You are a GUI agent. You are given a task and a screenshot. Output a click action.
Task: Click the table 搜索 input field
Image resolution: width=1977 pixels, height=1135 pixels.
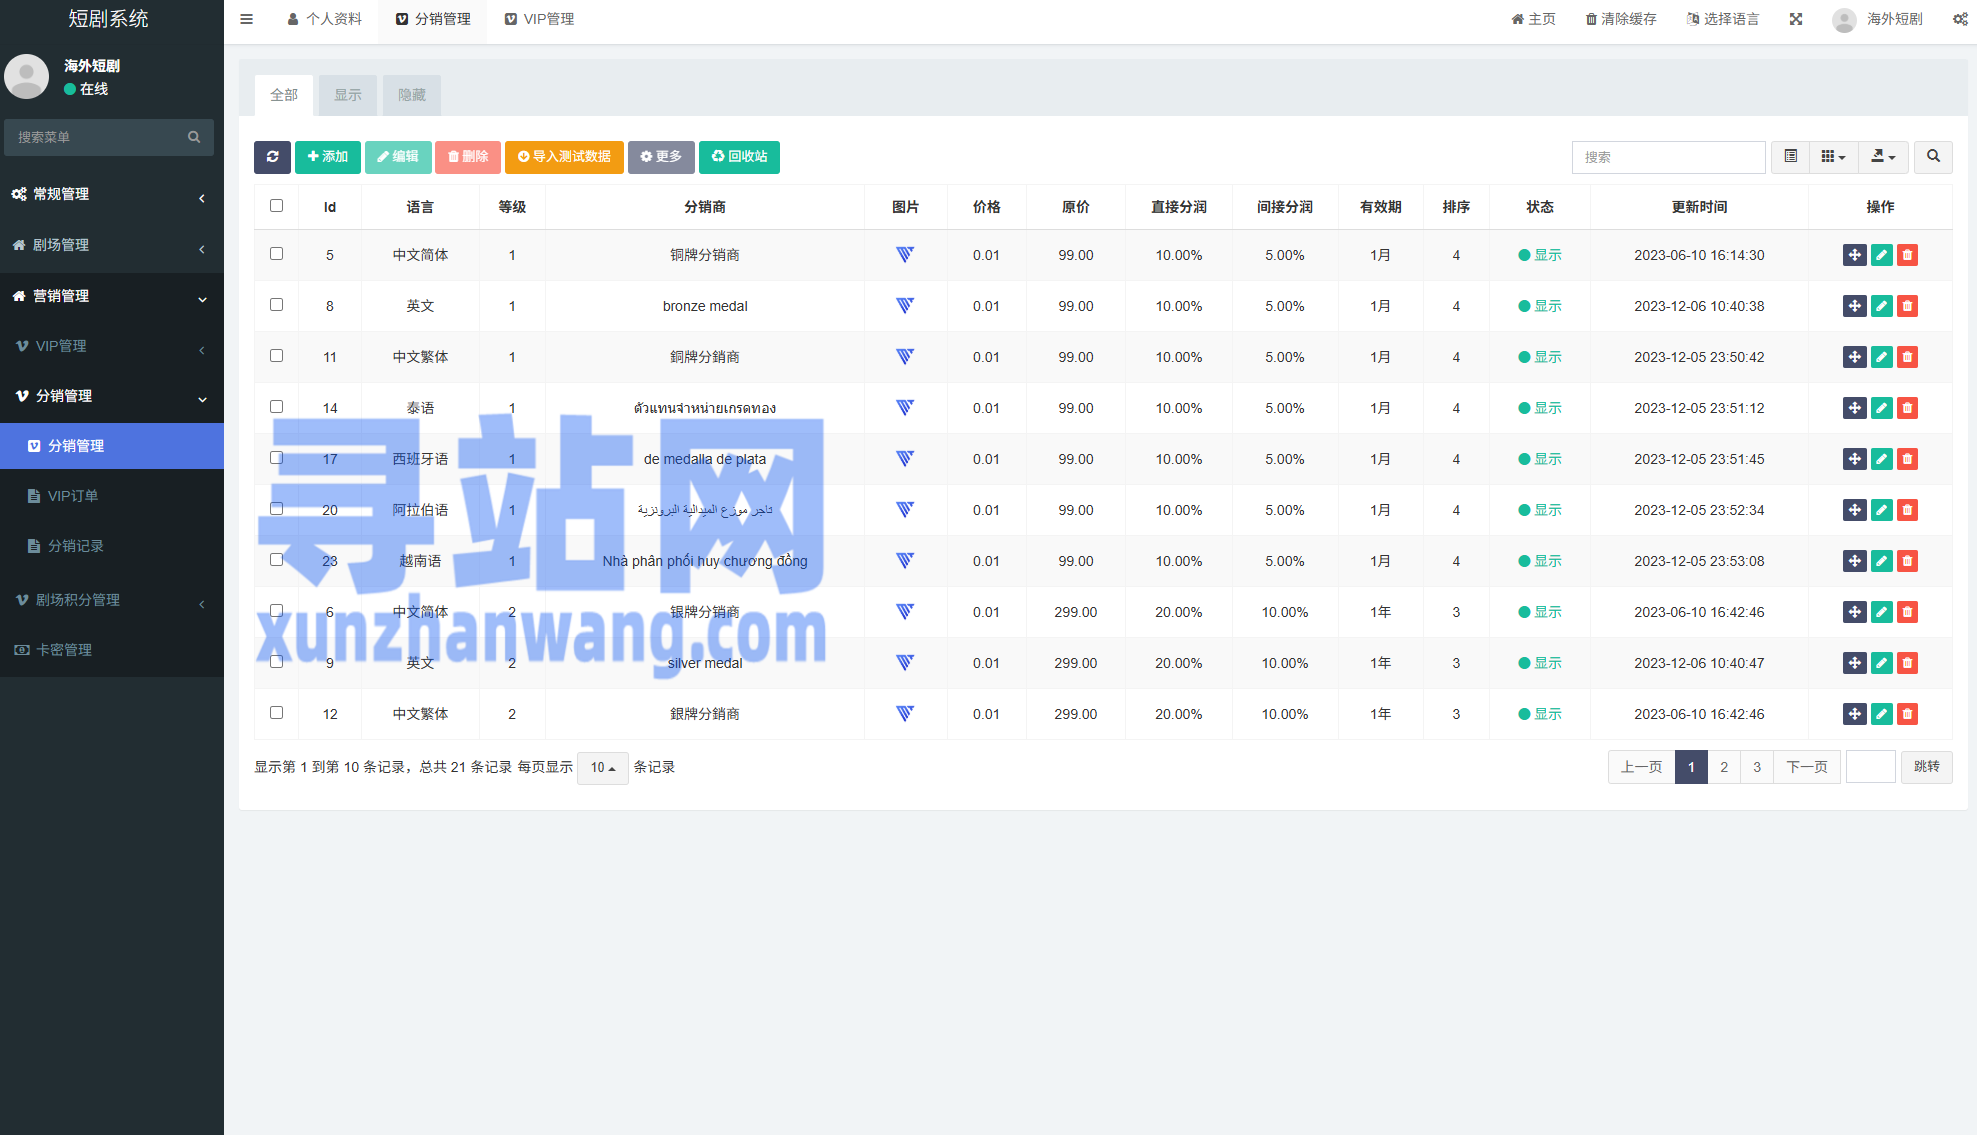[x=1667, y=157]
